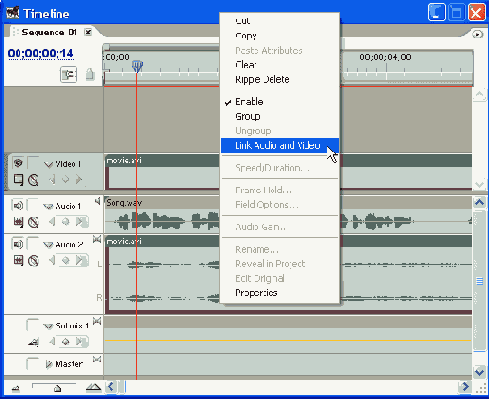
Task: Click the timeline zoom slider handle
Action: [x=57, y=389]
